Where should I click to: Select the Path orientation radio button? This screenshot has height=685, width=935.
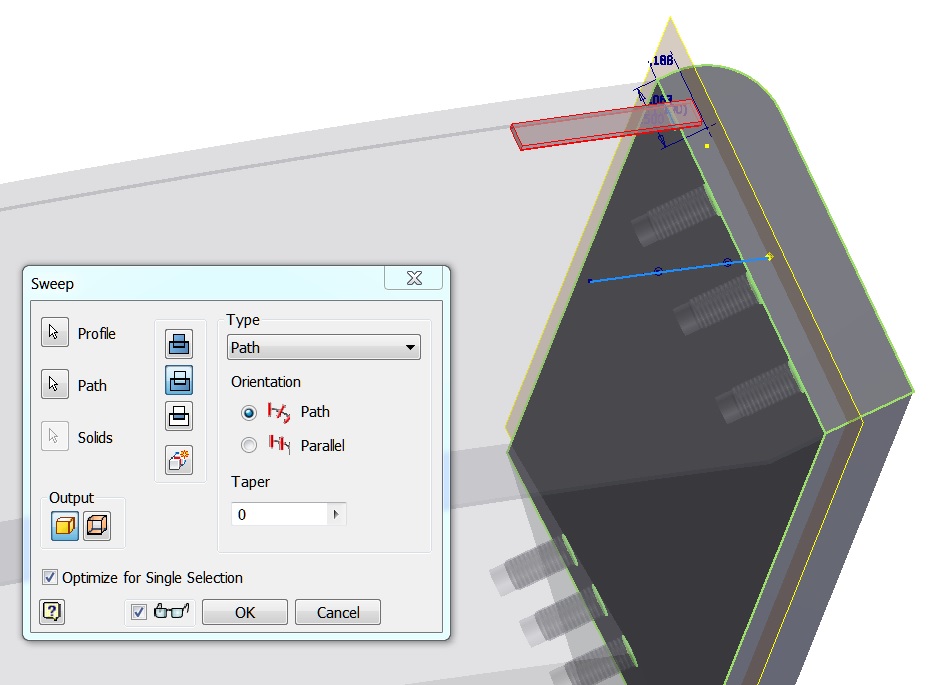[248, 412]
